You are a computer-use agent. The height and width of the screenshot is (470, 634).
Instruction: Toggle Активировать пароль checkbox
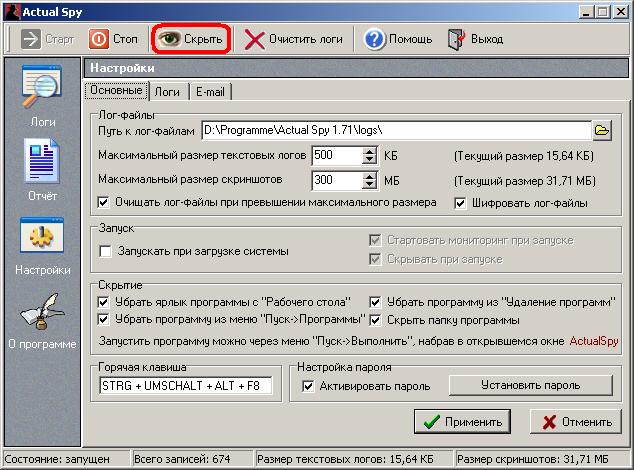[308, 386]
